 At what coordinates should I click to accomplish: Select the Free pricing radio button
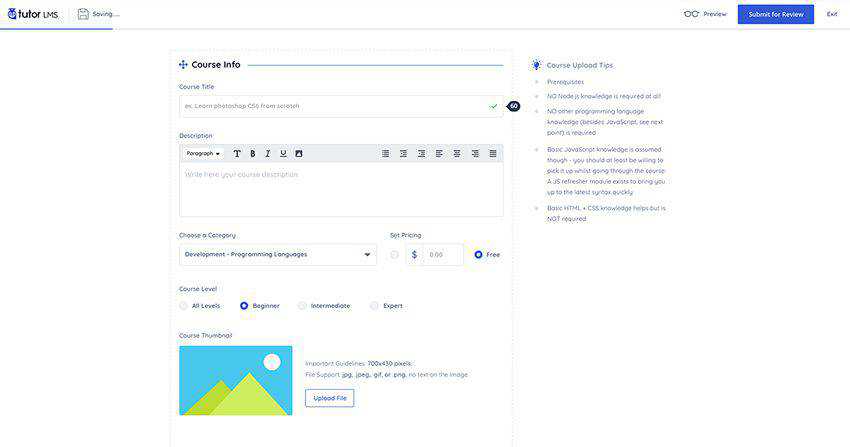[478, 254]
